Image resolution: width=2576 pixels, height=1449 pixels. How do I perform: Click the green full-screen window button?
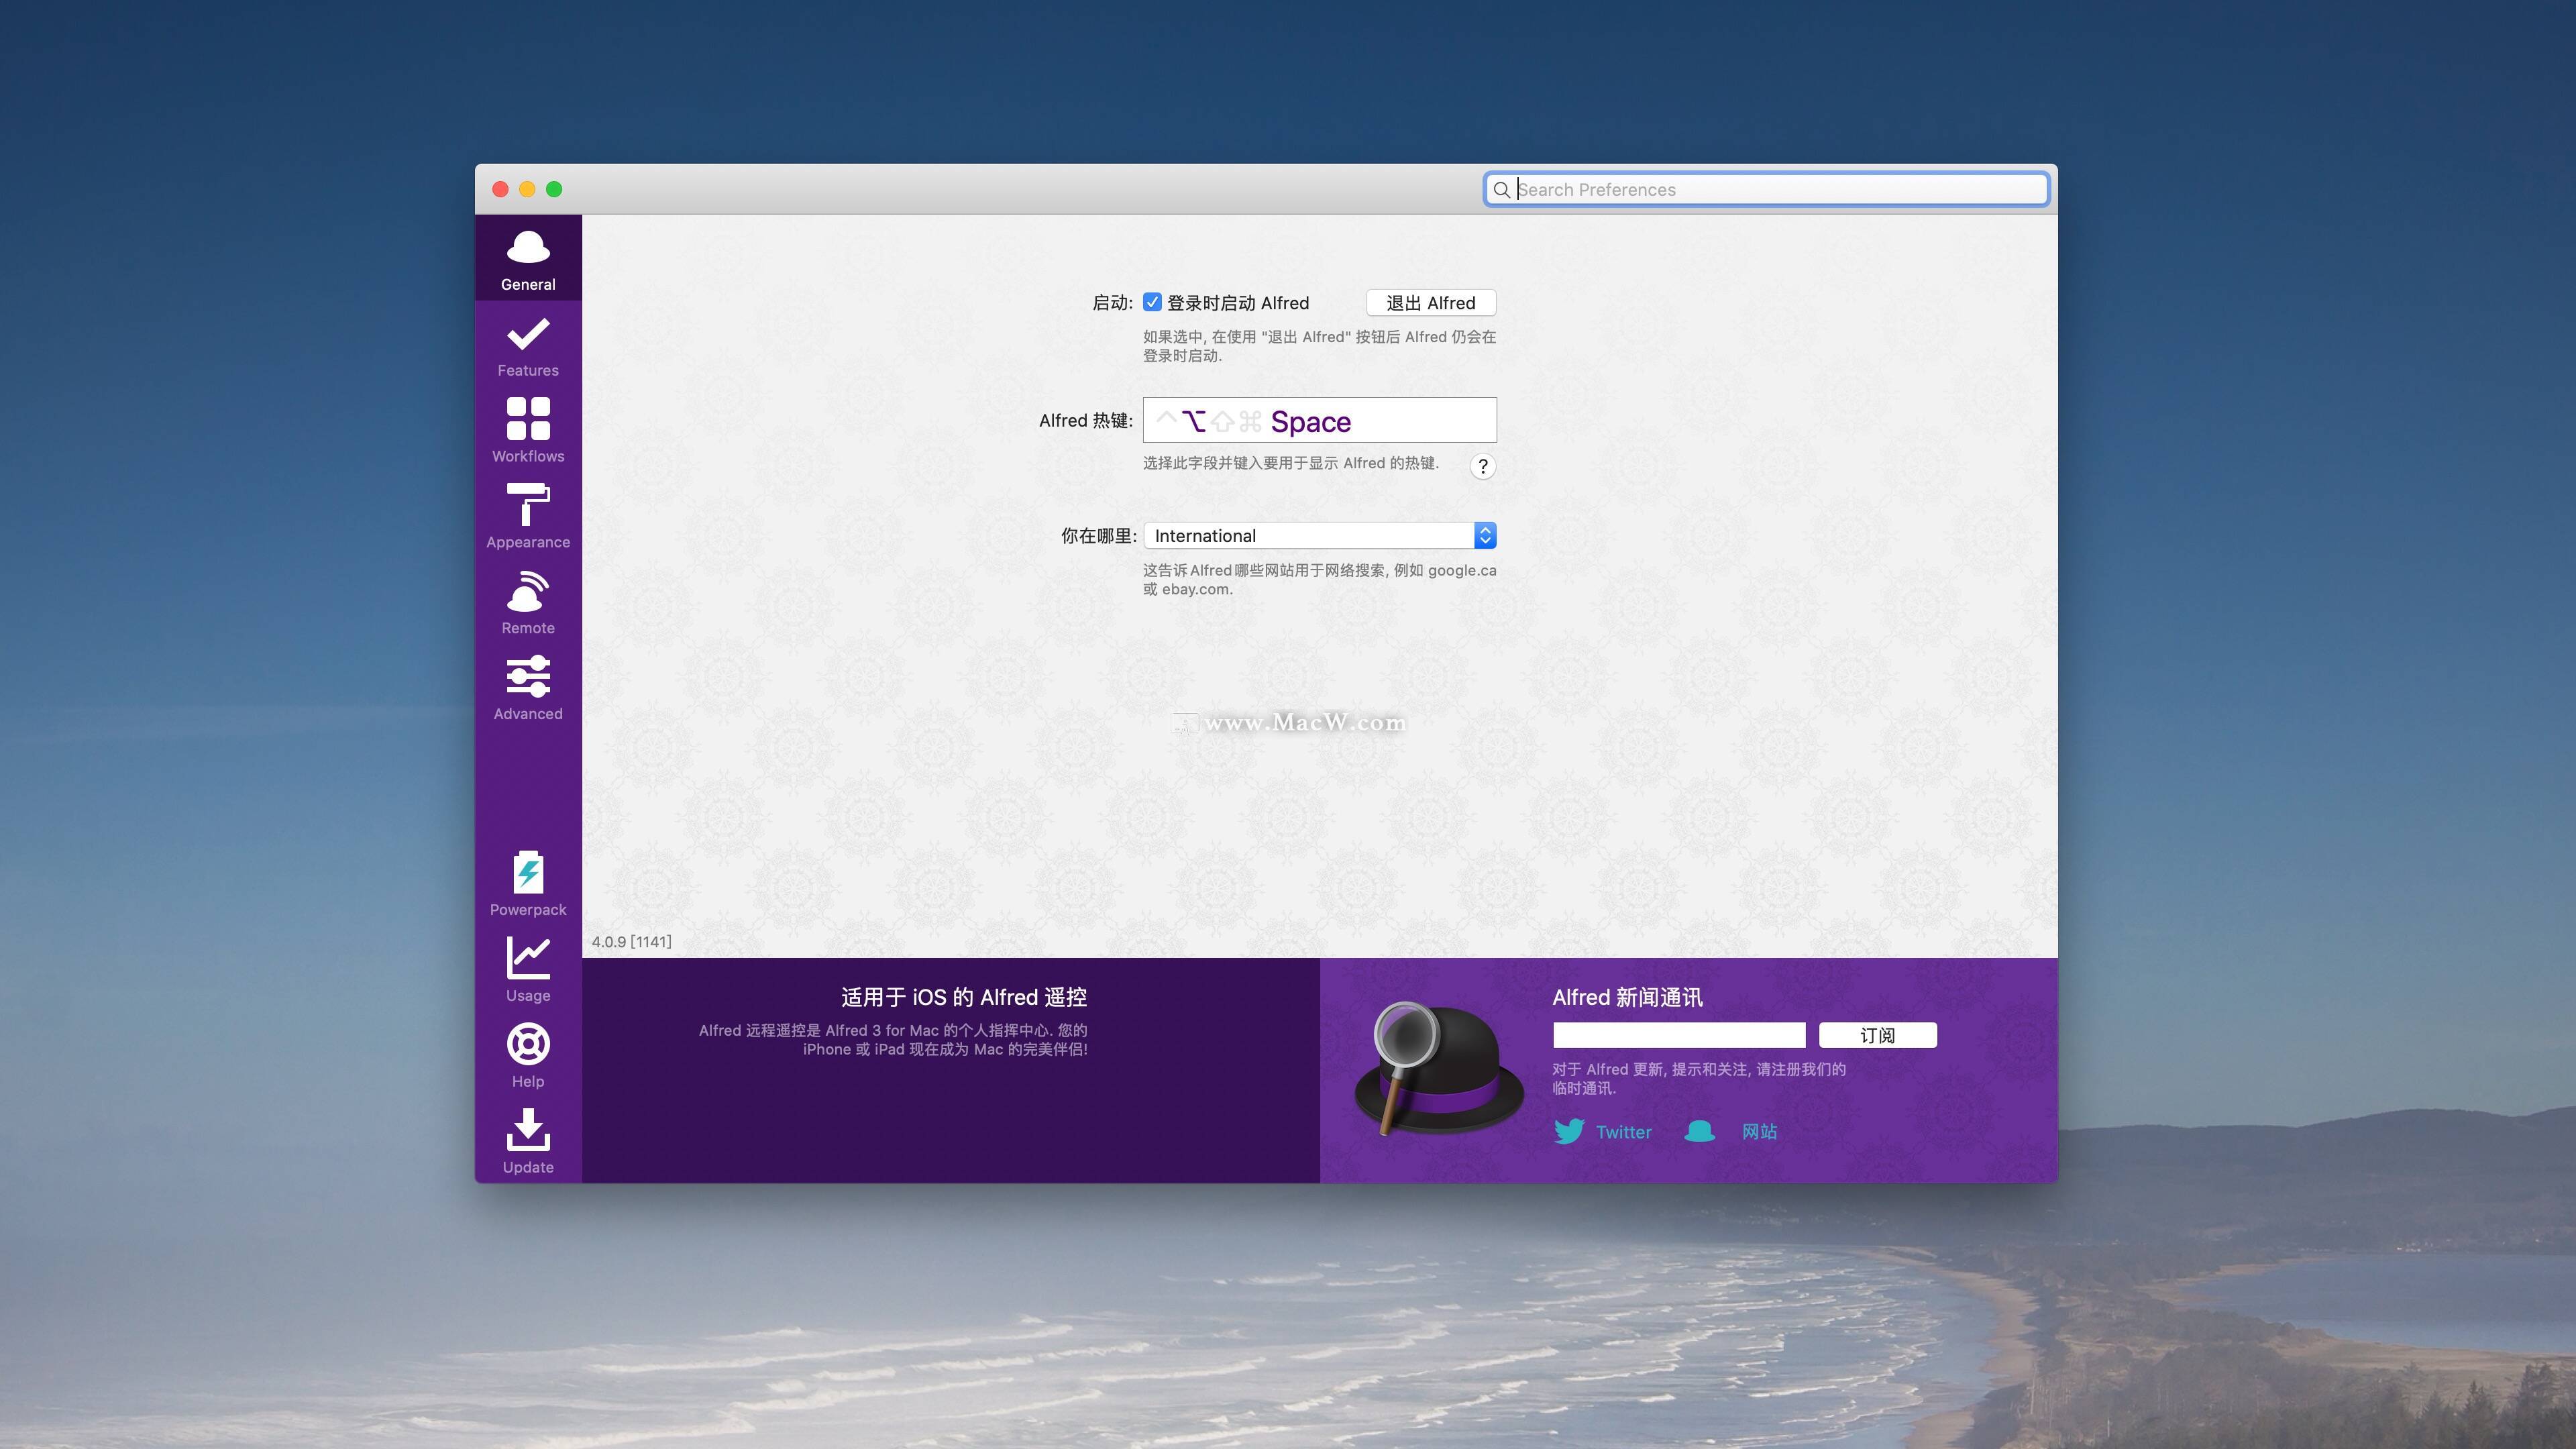tap(554, 190)
